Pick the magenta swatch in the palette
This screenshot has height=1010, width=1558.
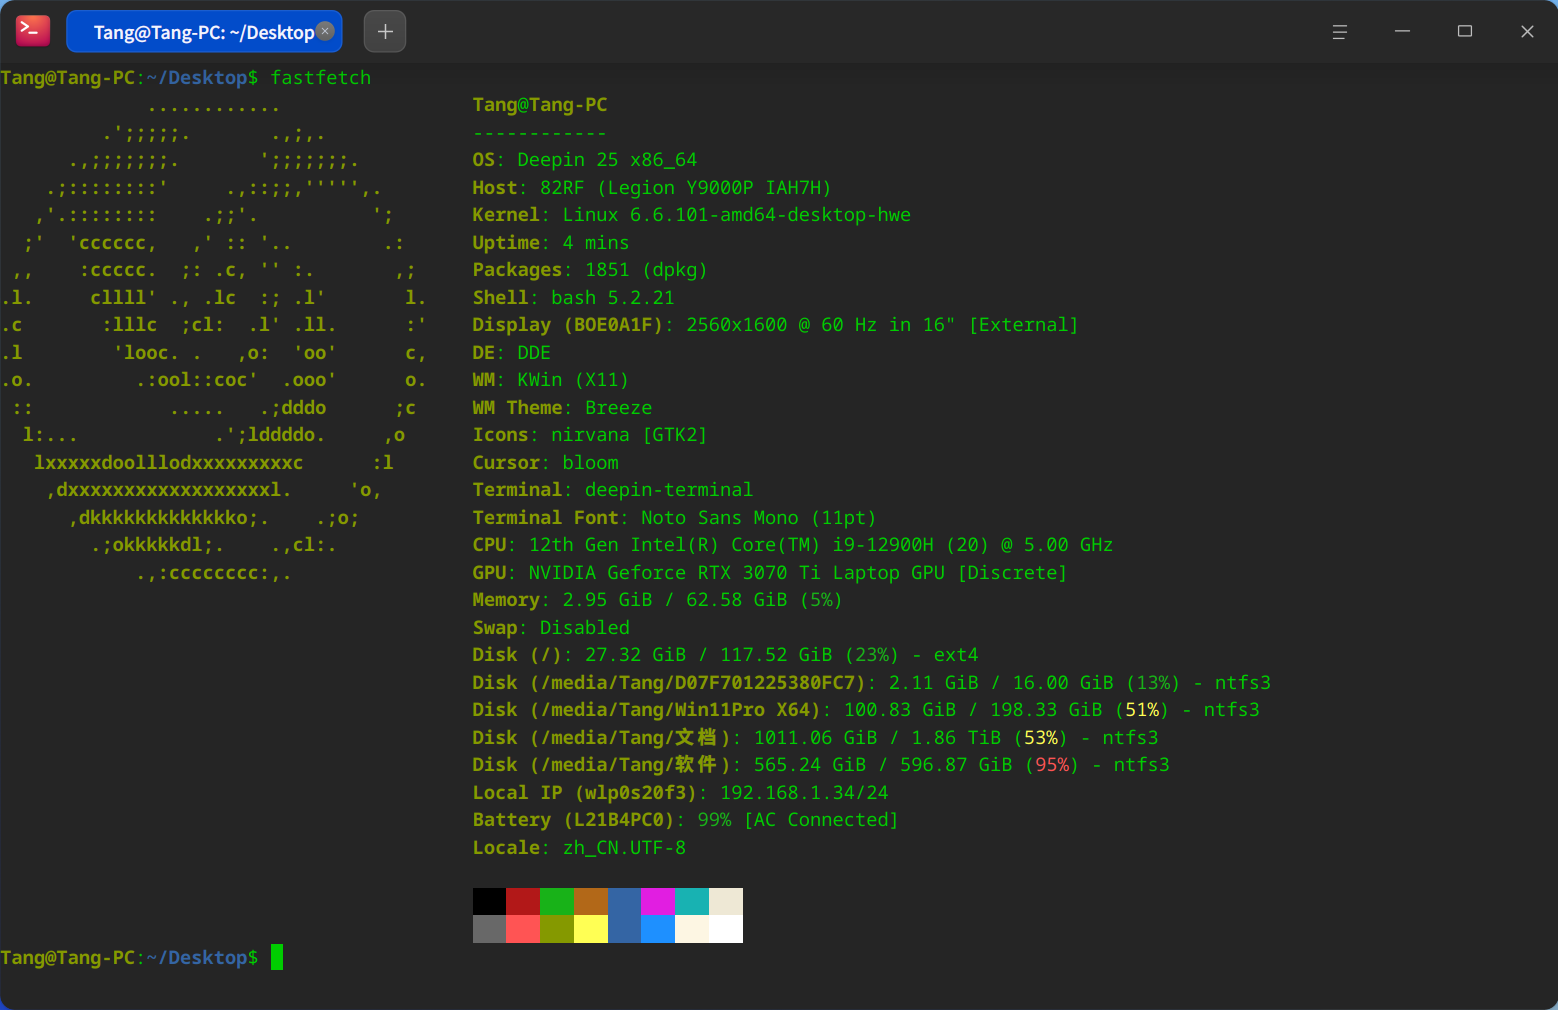tap(658, 902)
